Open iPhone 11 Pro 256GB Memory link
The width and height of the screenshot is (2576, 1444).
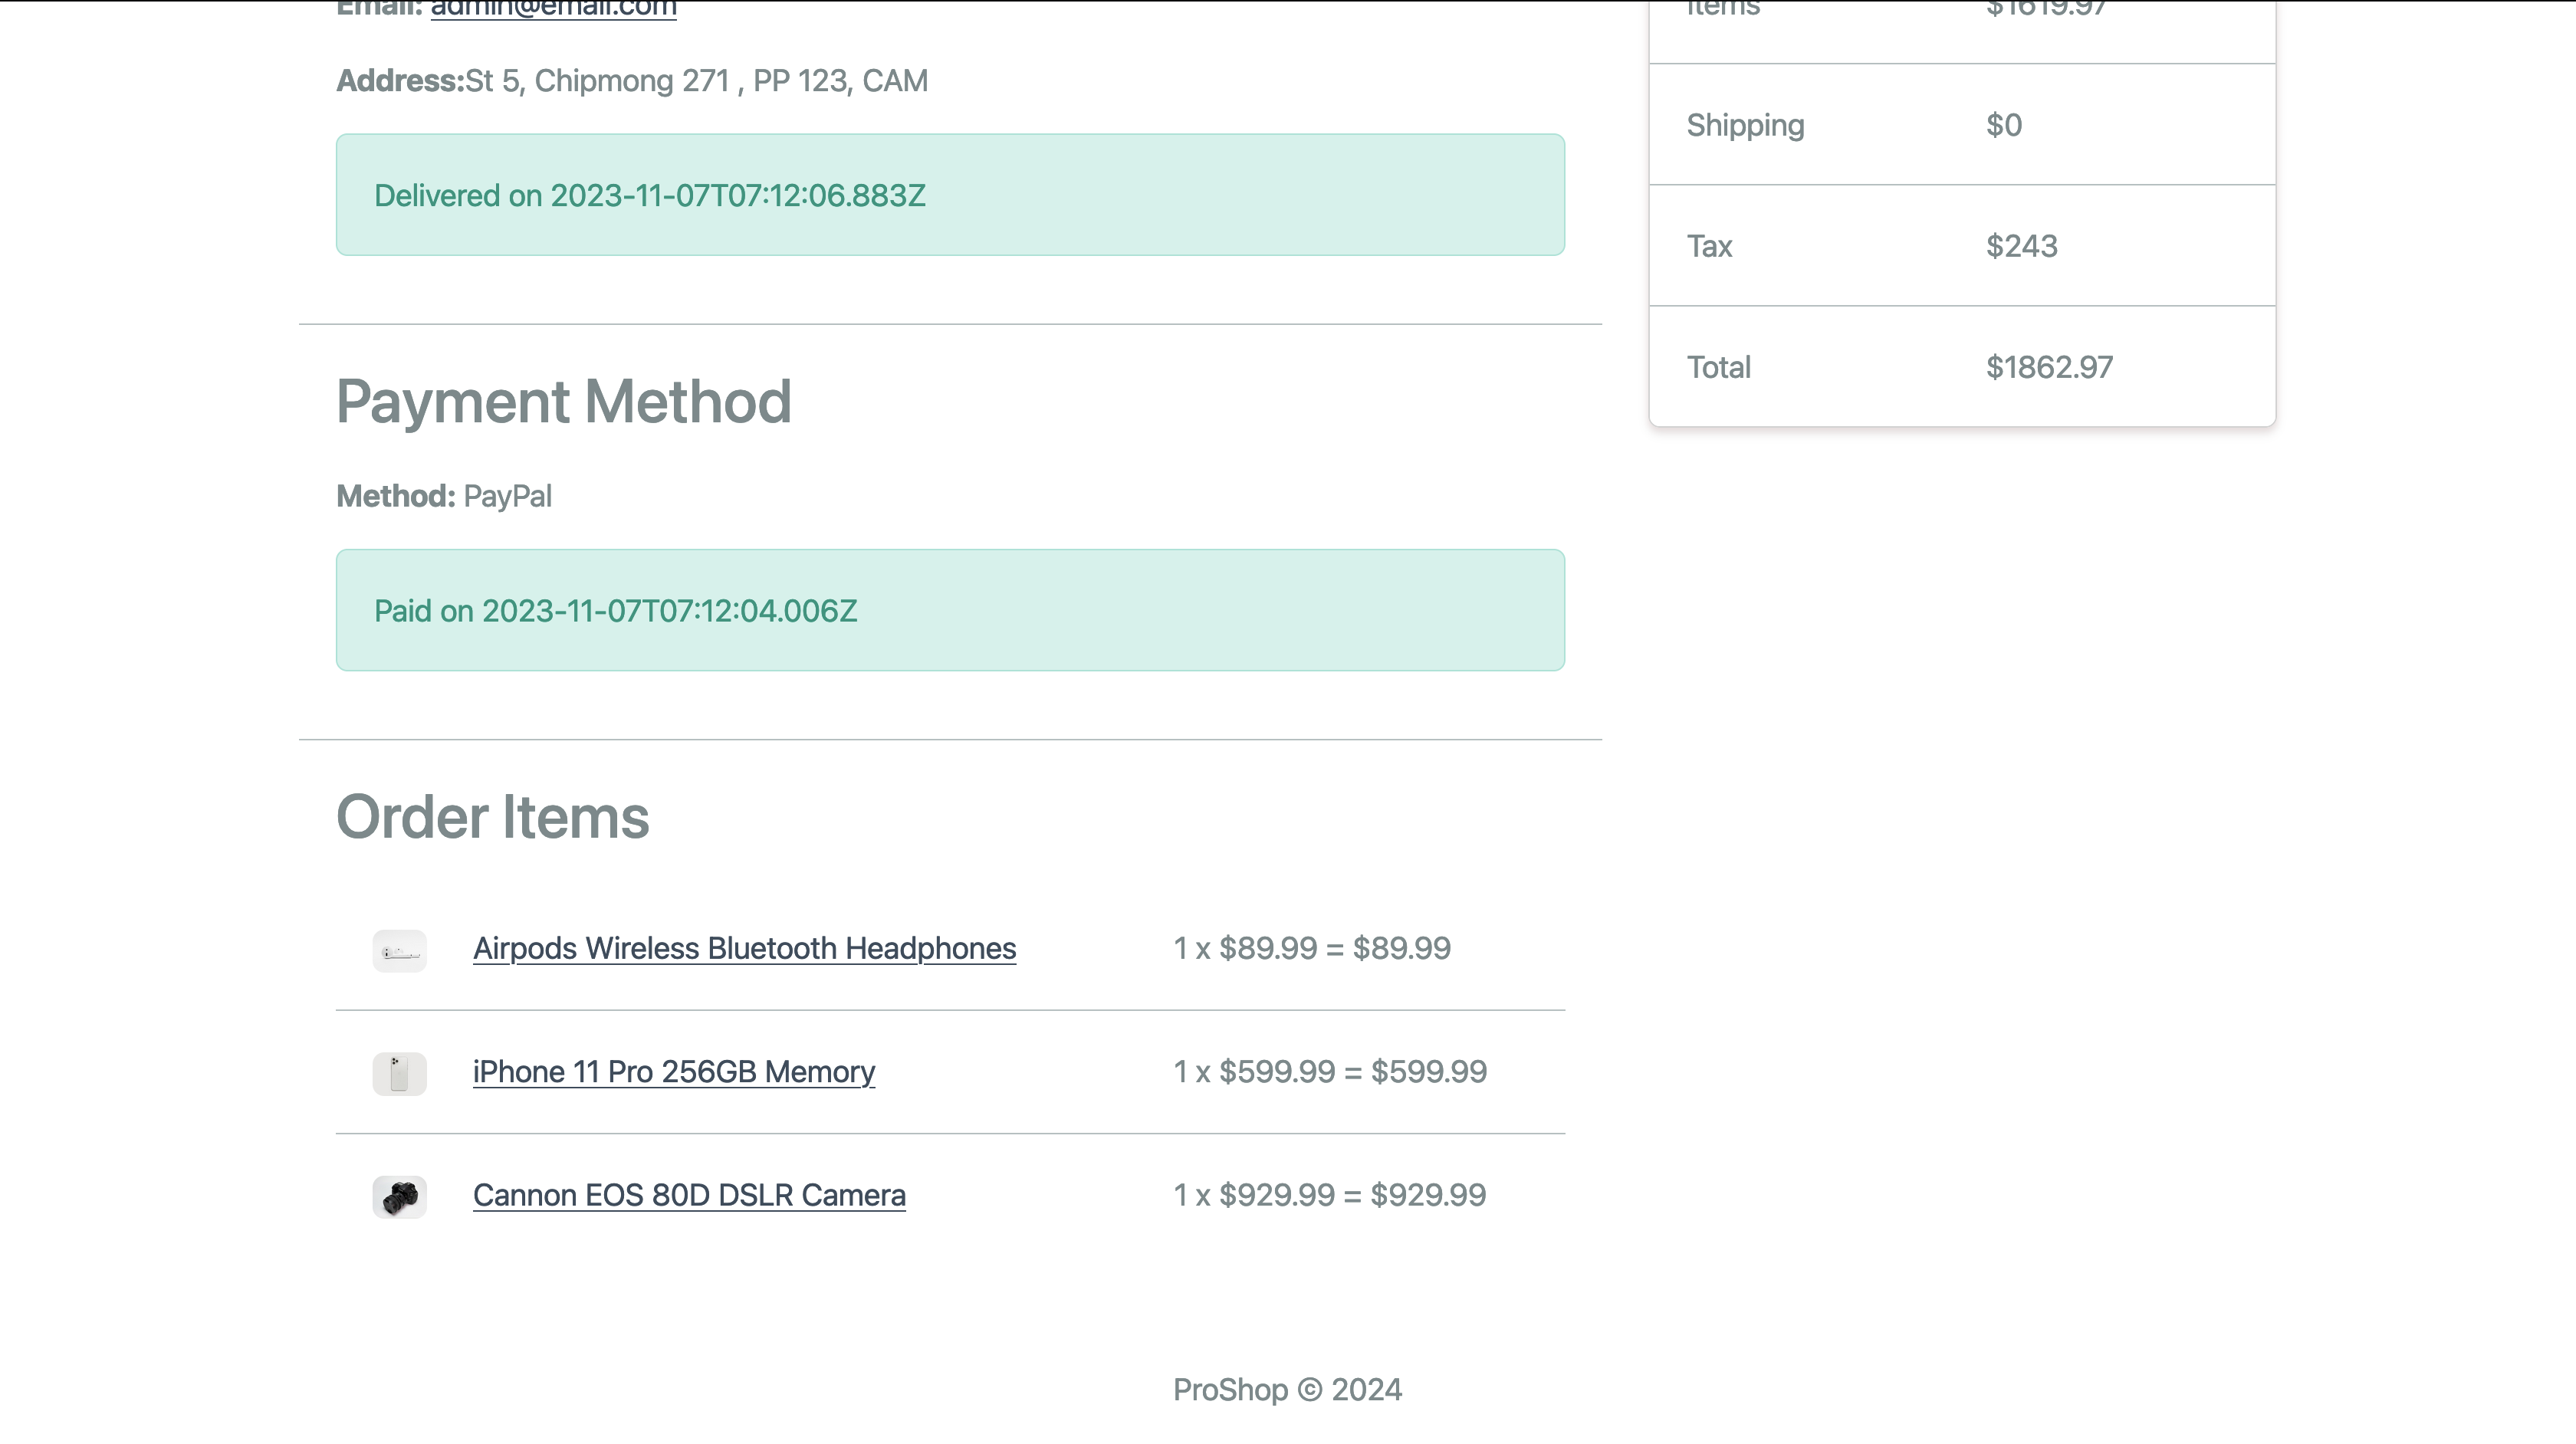(x=673, y=1071)
